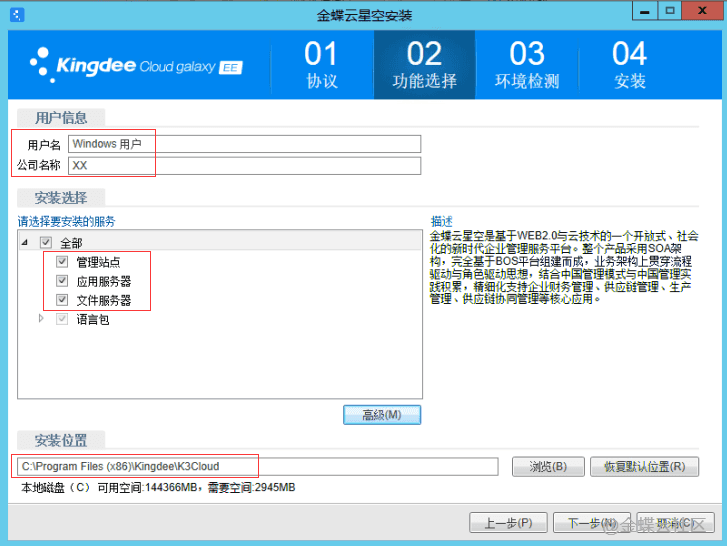Click the 金蝶云星空安装 window title
Screen dimensions: 727x546
point(364,16)
